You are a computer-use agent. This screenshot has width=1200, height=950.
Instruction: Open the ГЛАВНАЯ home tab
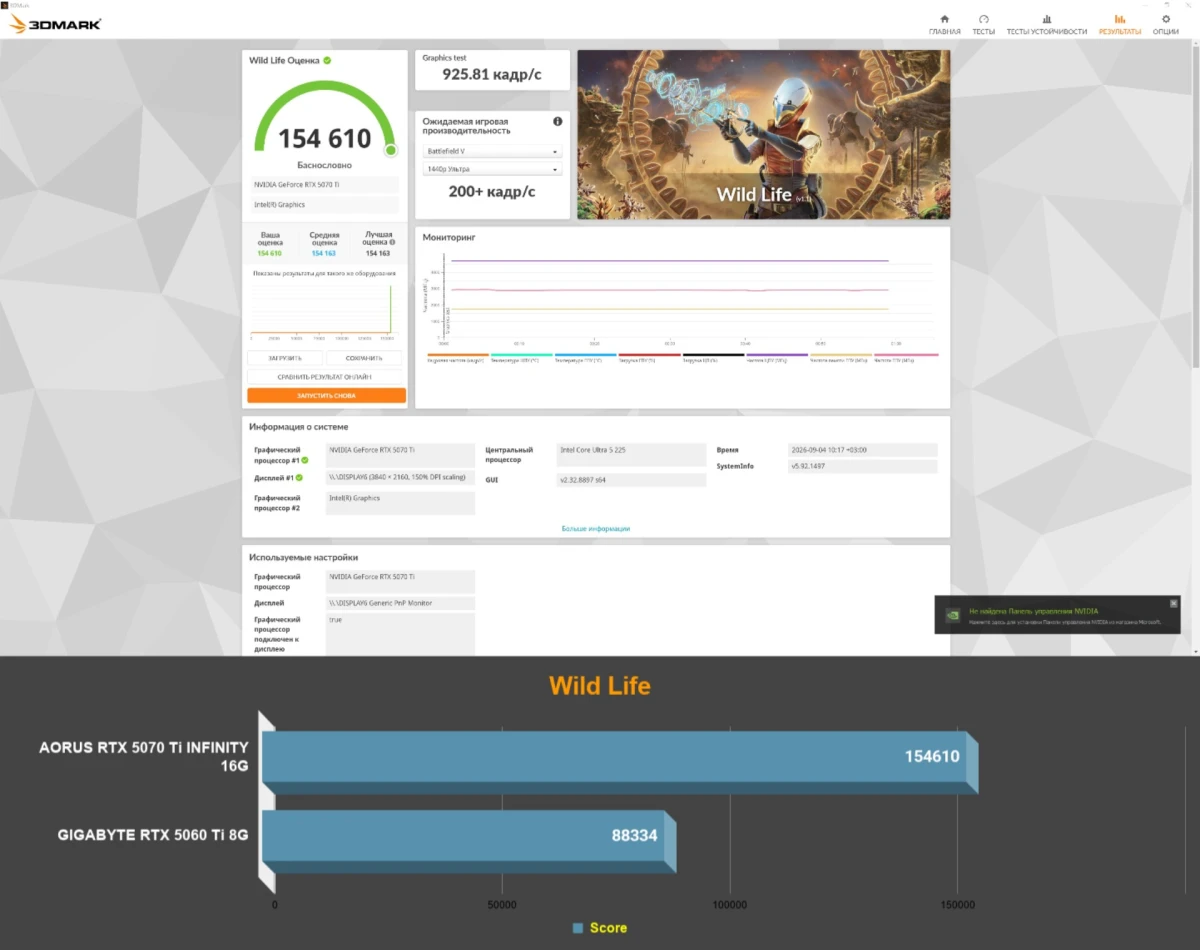pos(944,24)
